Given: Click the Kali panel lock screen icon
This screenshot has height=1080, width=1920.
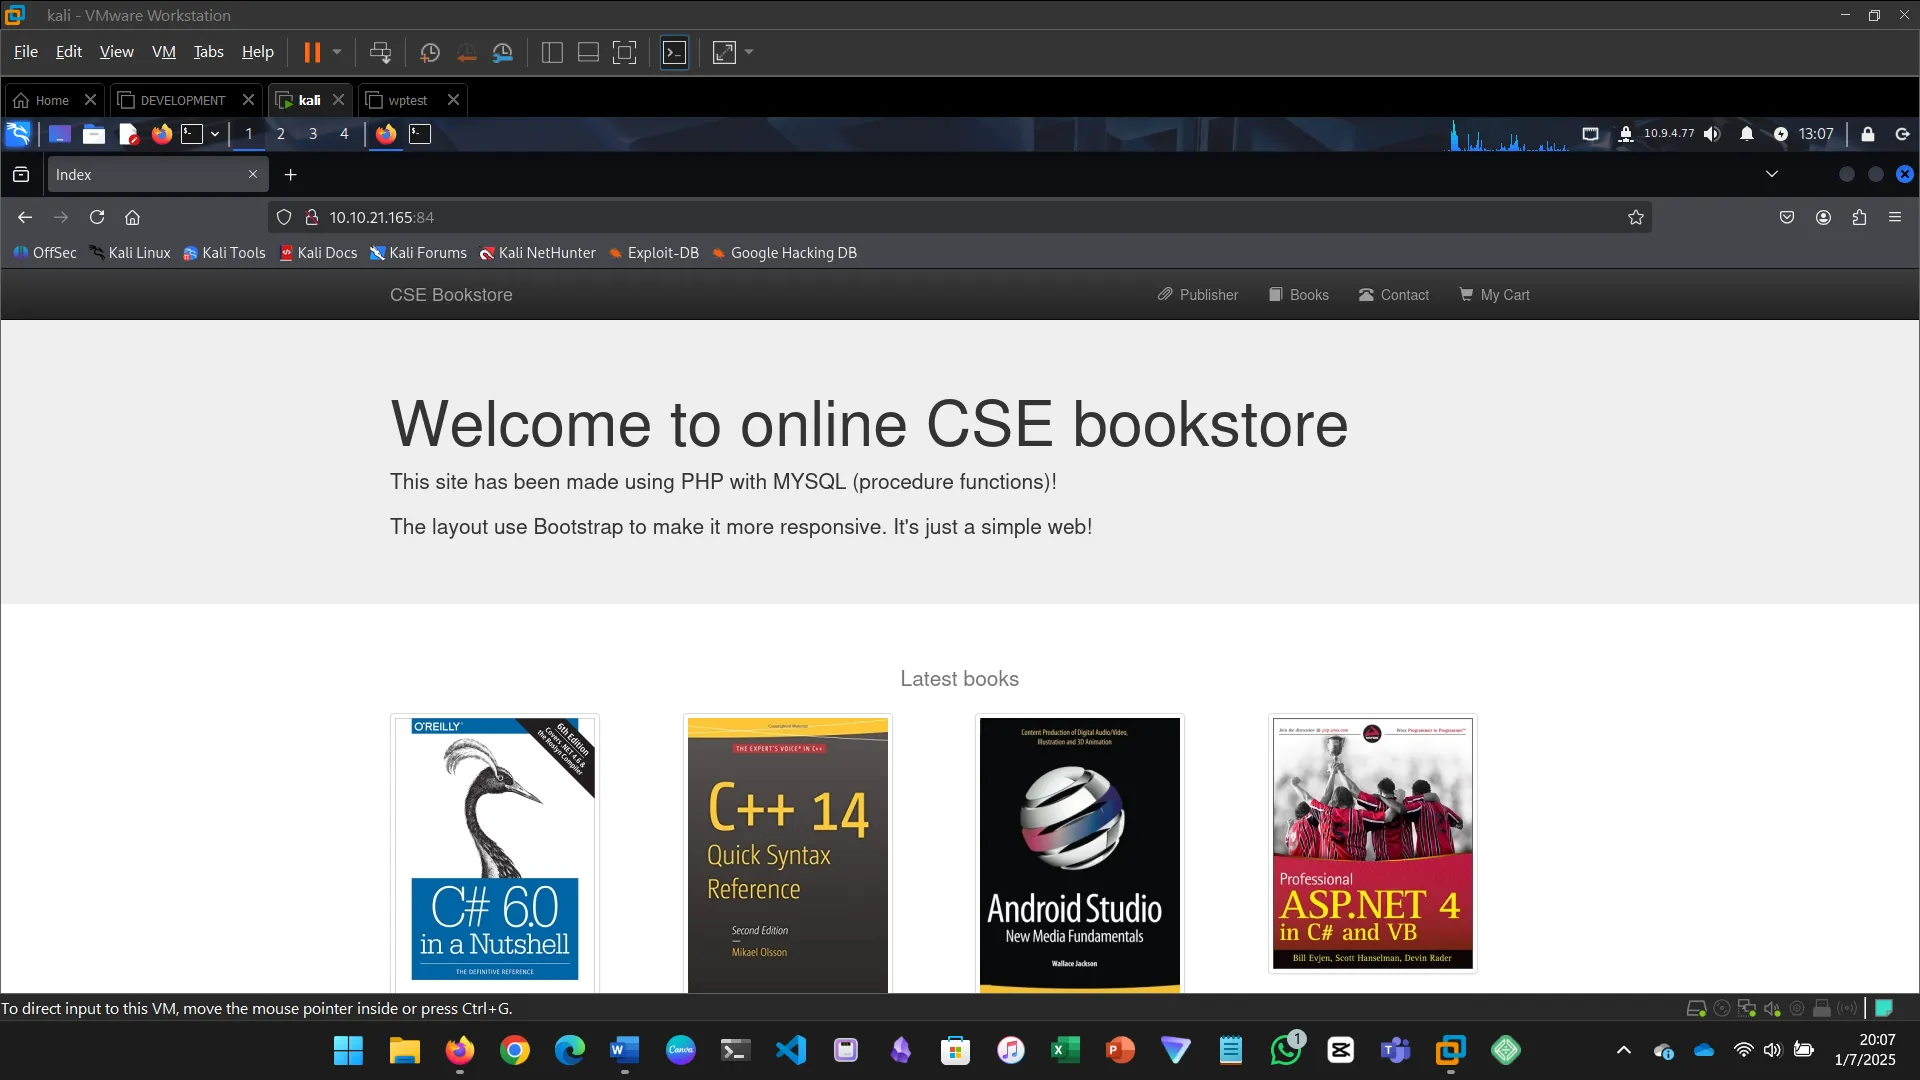Looking at the screenshot, I should click(x=1867, y=134).
